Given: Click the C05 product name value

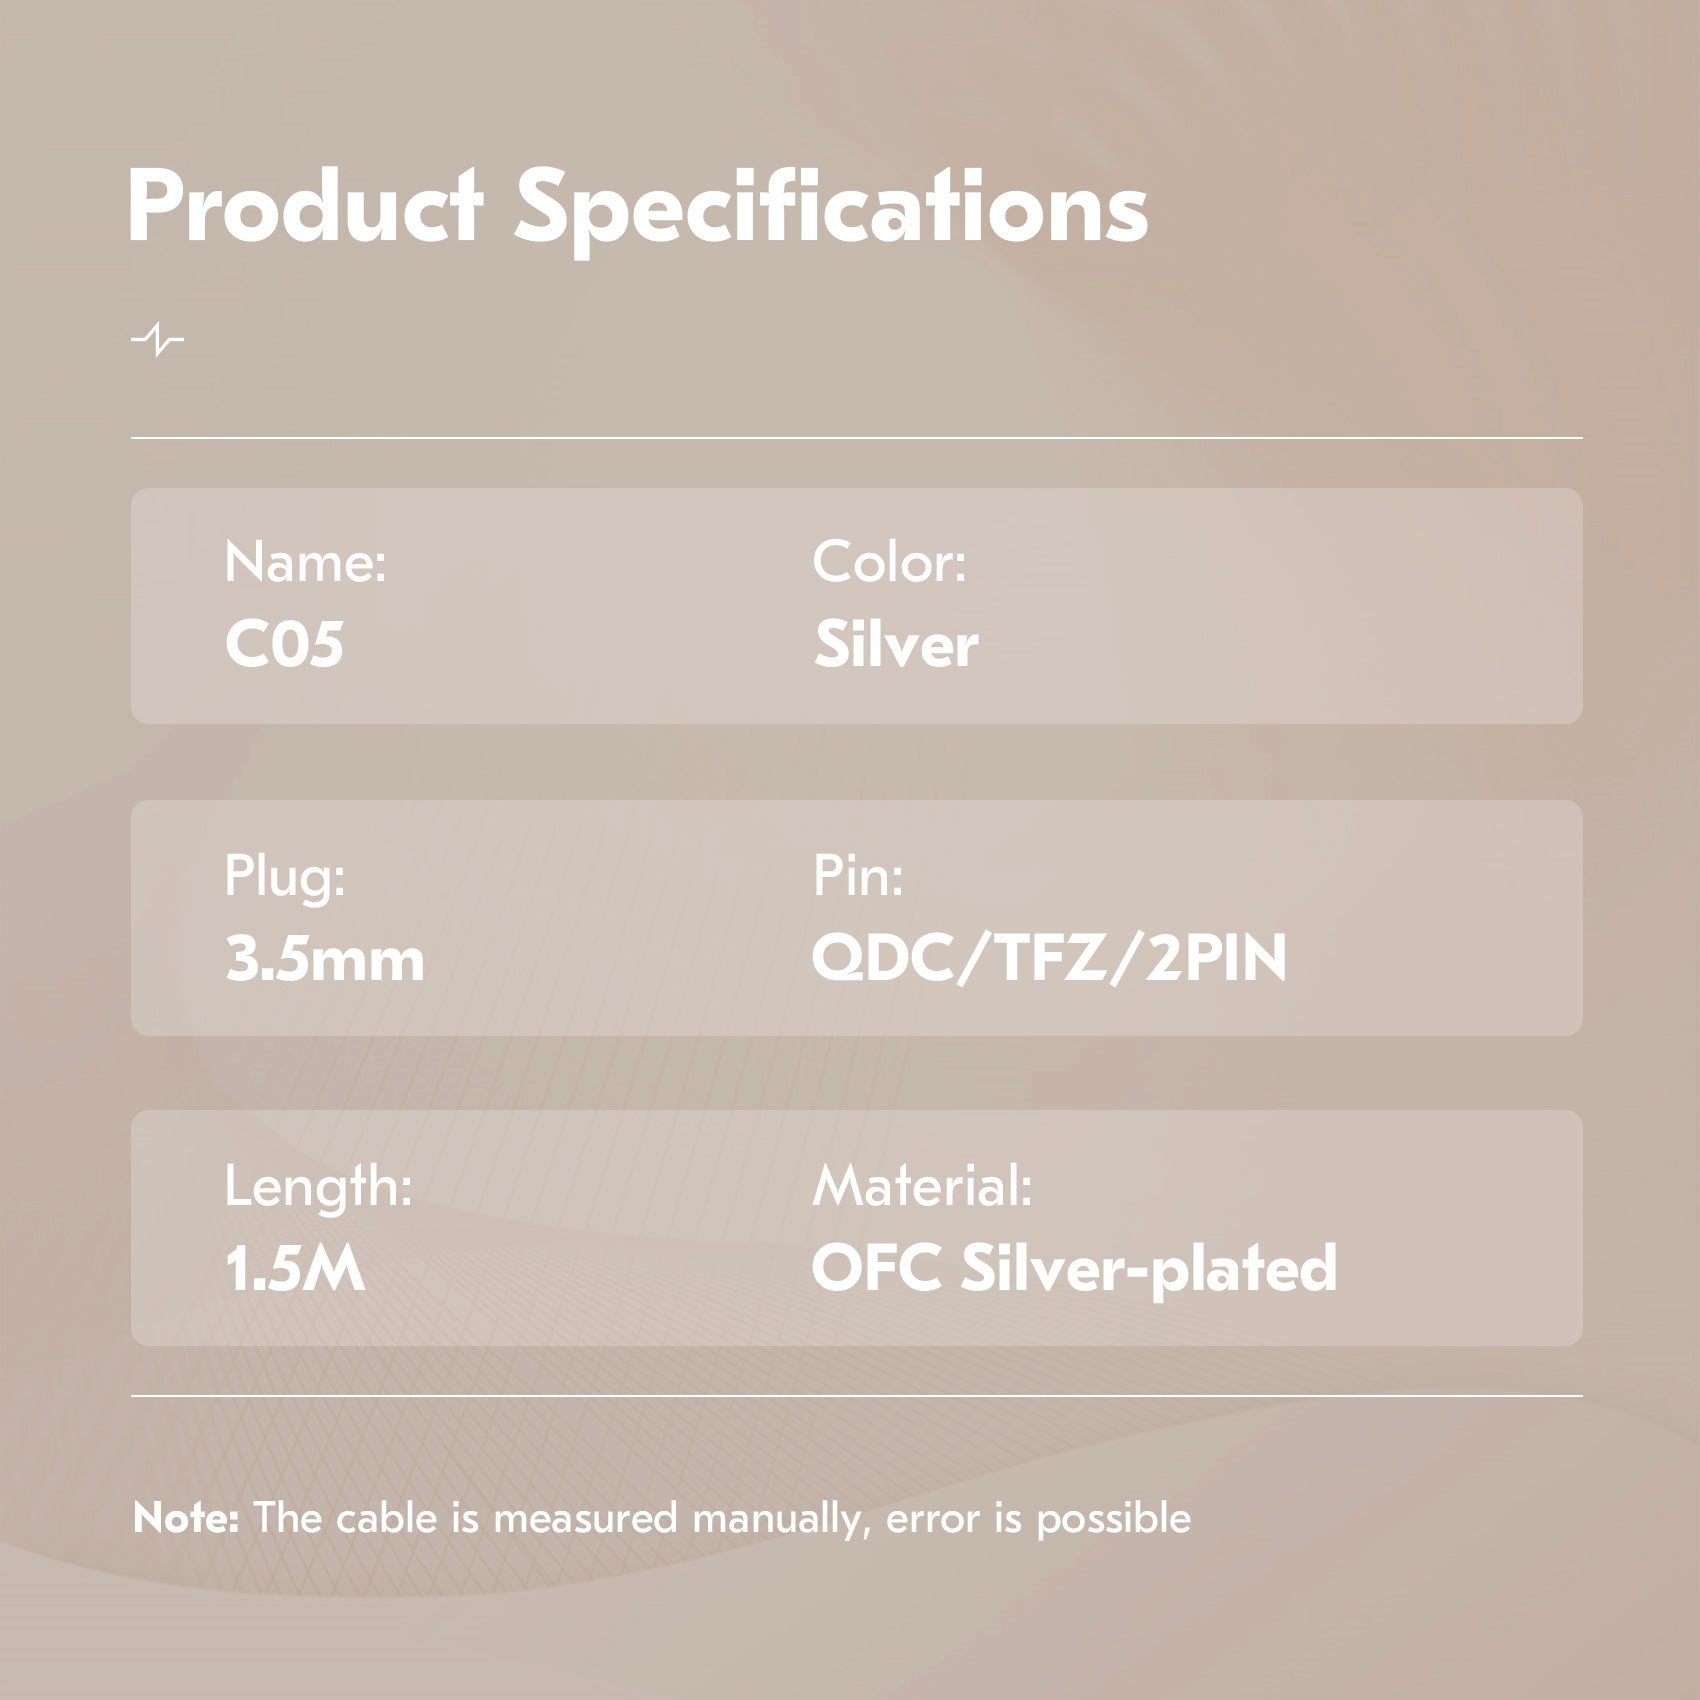Looking at the screenshot, I should (x=285, y=644).
